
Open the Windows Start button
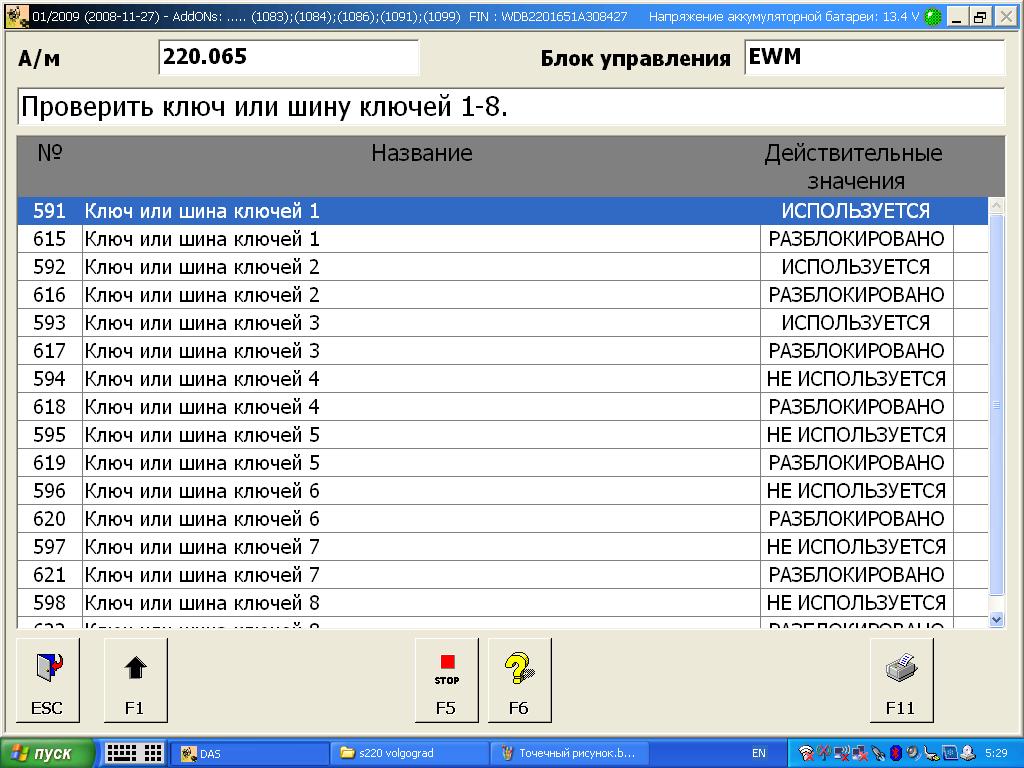point(46,753)
